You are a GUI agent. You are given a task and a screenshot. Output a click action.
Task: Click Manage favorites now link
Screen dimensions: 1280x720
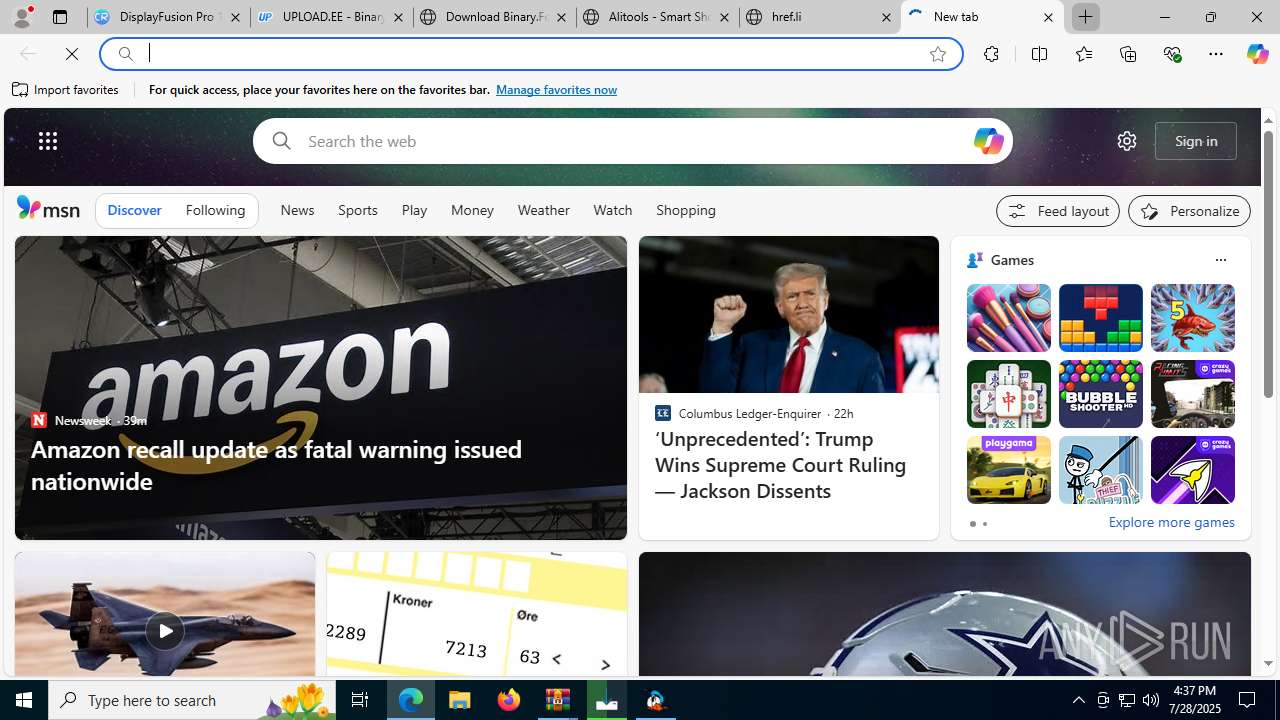coord(556,90)
